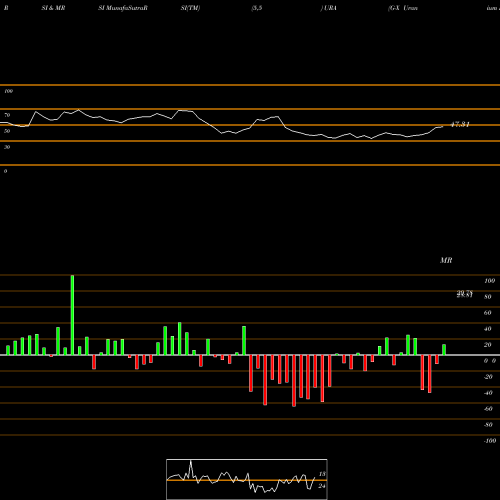The height and width of the screenshot is (500, 500).
Task: Click the -20 label on the MR axis
Action: click(488, 377)
